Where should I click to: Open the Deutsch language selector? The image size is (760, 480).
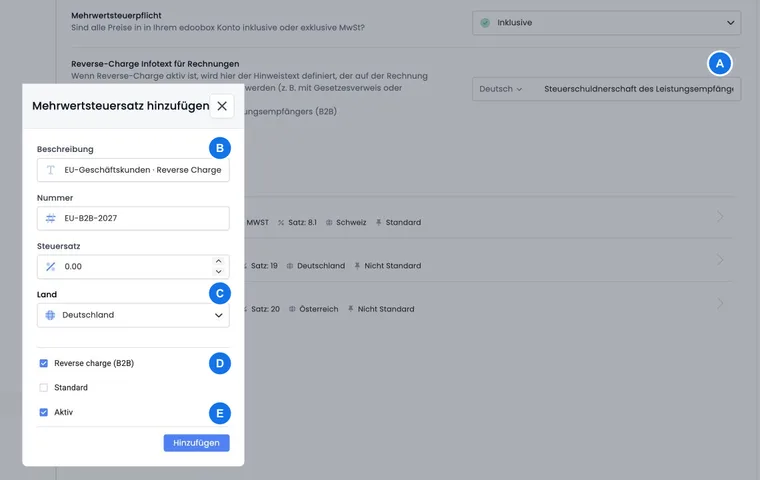coord(500,89)
